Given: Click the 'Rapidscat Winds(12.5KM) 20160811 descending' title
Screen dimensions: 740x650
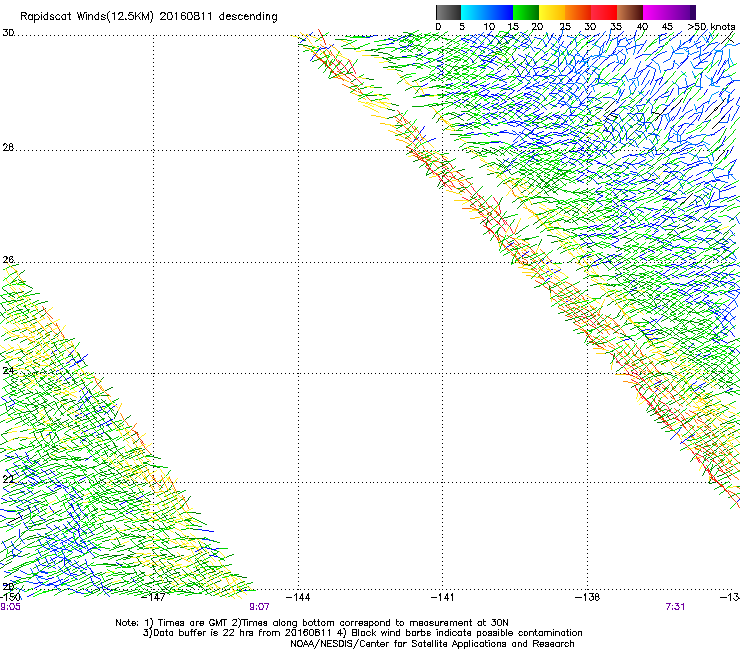Looking at the screenshot, I should (x=149, y=17).
